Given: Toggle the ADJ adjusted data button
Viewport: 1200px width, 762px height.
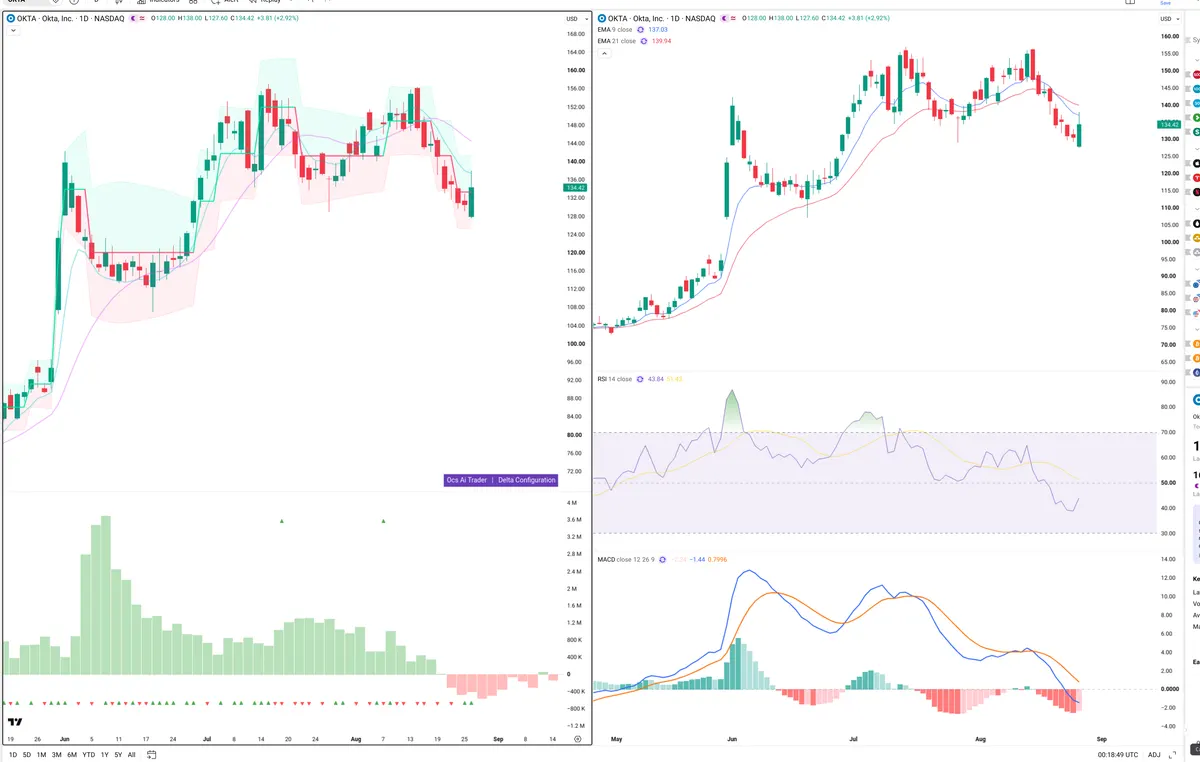Looking at the screenshot, I should 1154,754.
